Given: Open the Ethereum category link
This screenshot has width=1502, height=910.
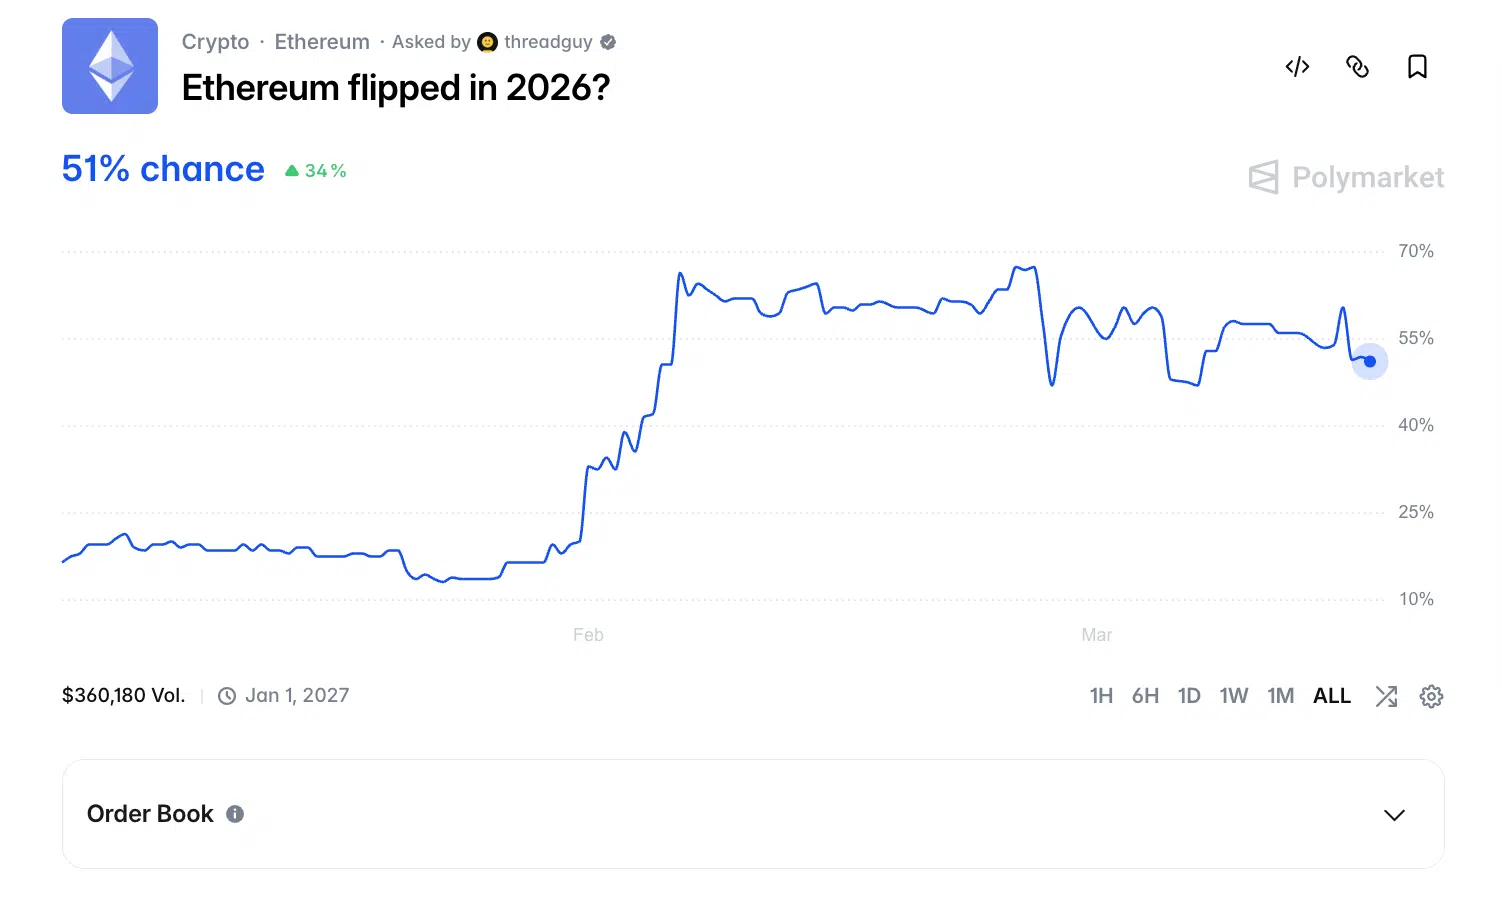Looking at the screenshot, I should click(x=322, y=42).
